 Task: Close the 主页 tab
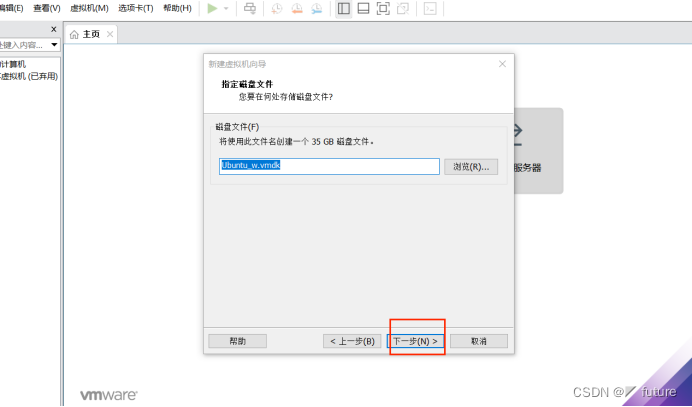pos(110,34)
